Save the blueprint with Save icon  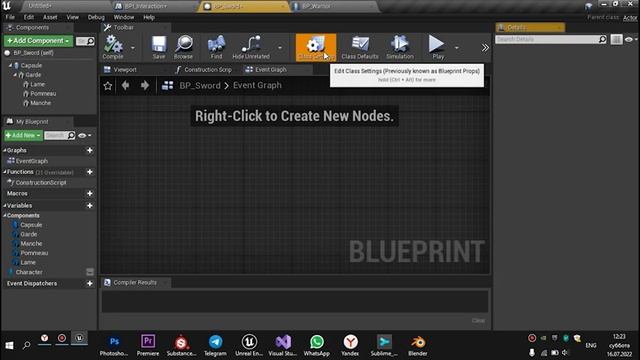click(159, 47)
